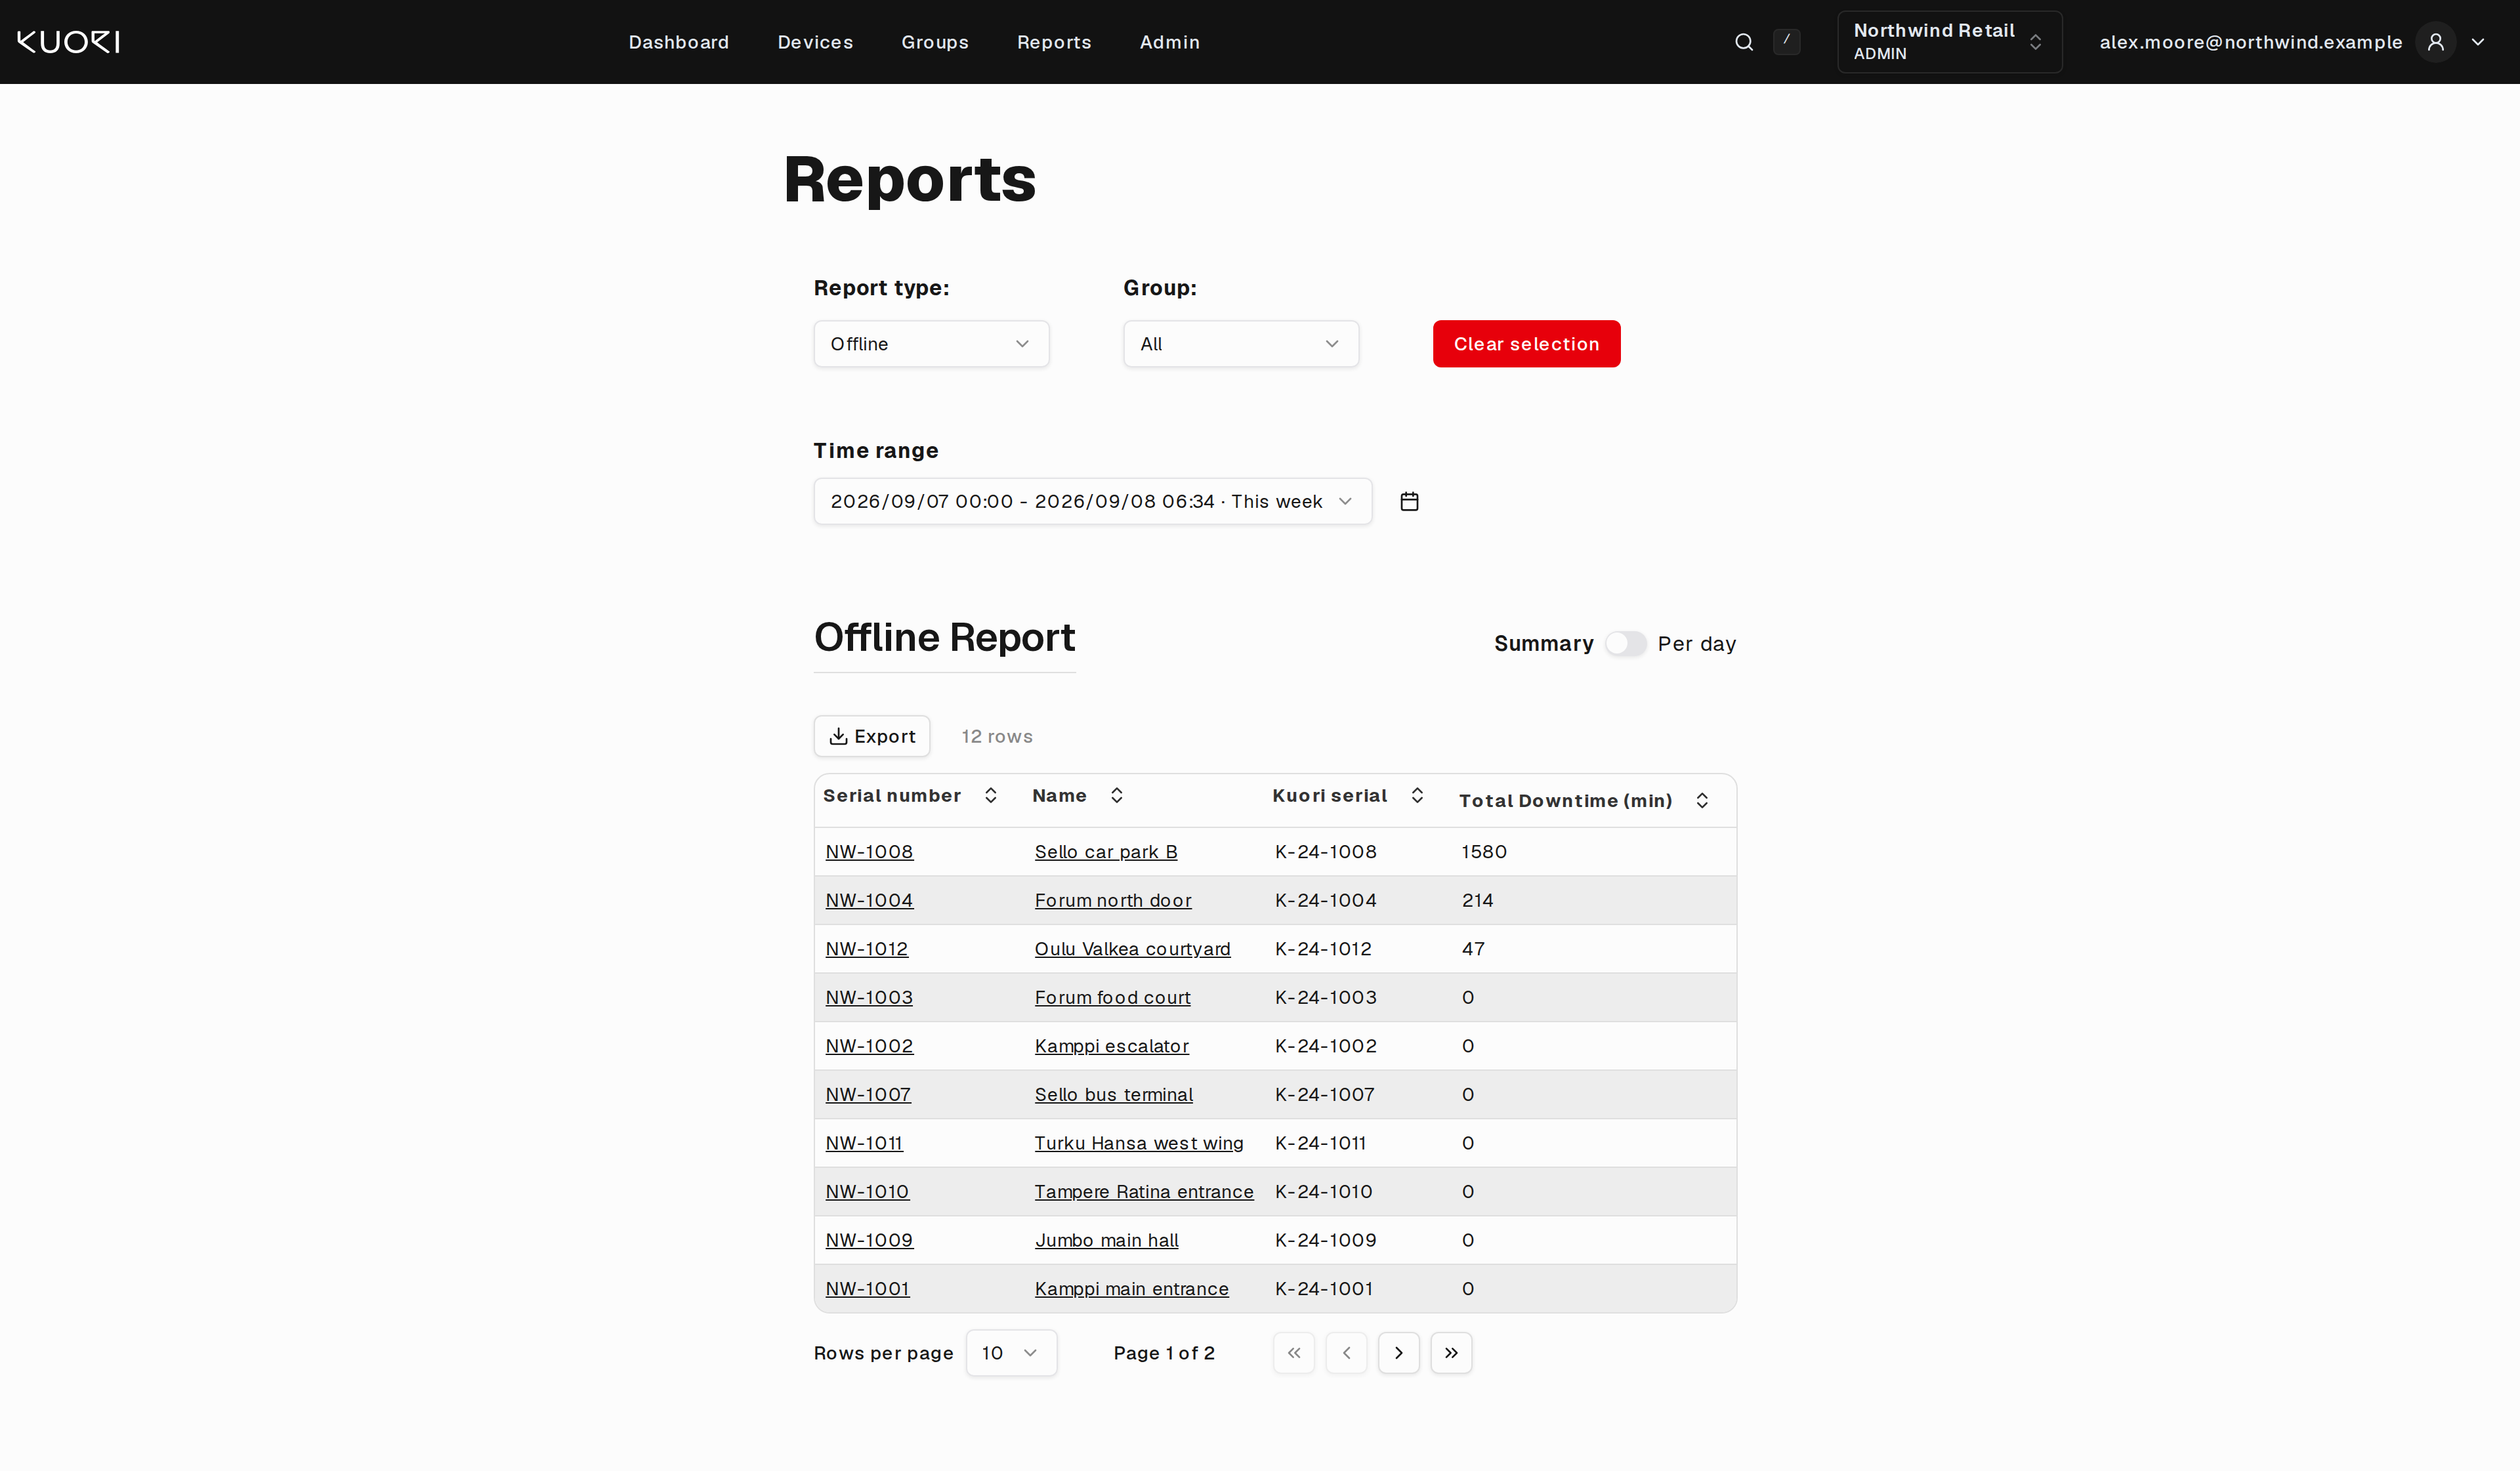Screen dimensions: 2520x1471
Task: Open Turku Hansa west wing link
Action: coord(1139,1143)
